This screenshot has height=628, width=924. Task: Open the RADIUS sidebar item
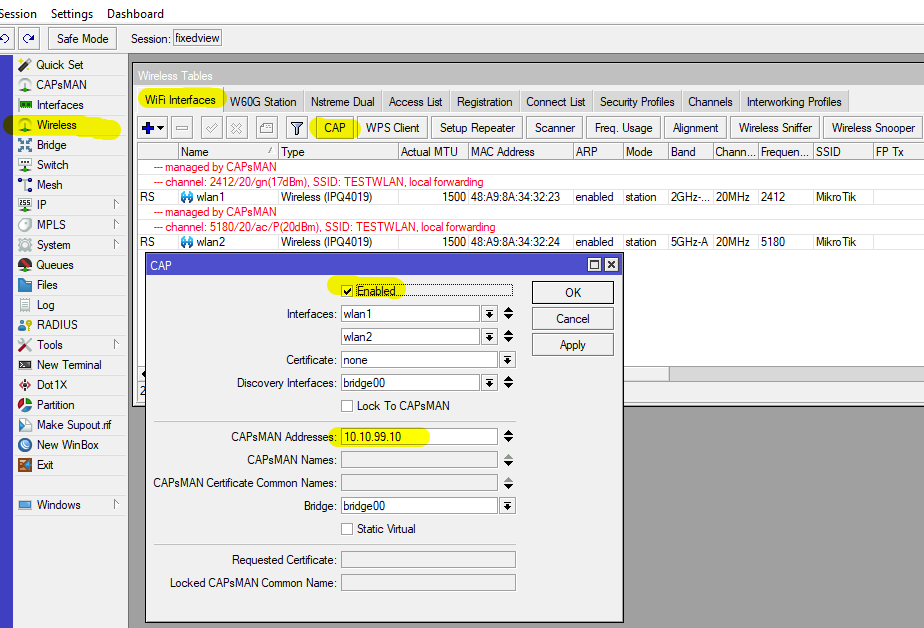[56, 325]
